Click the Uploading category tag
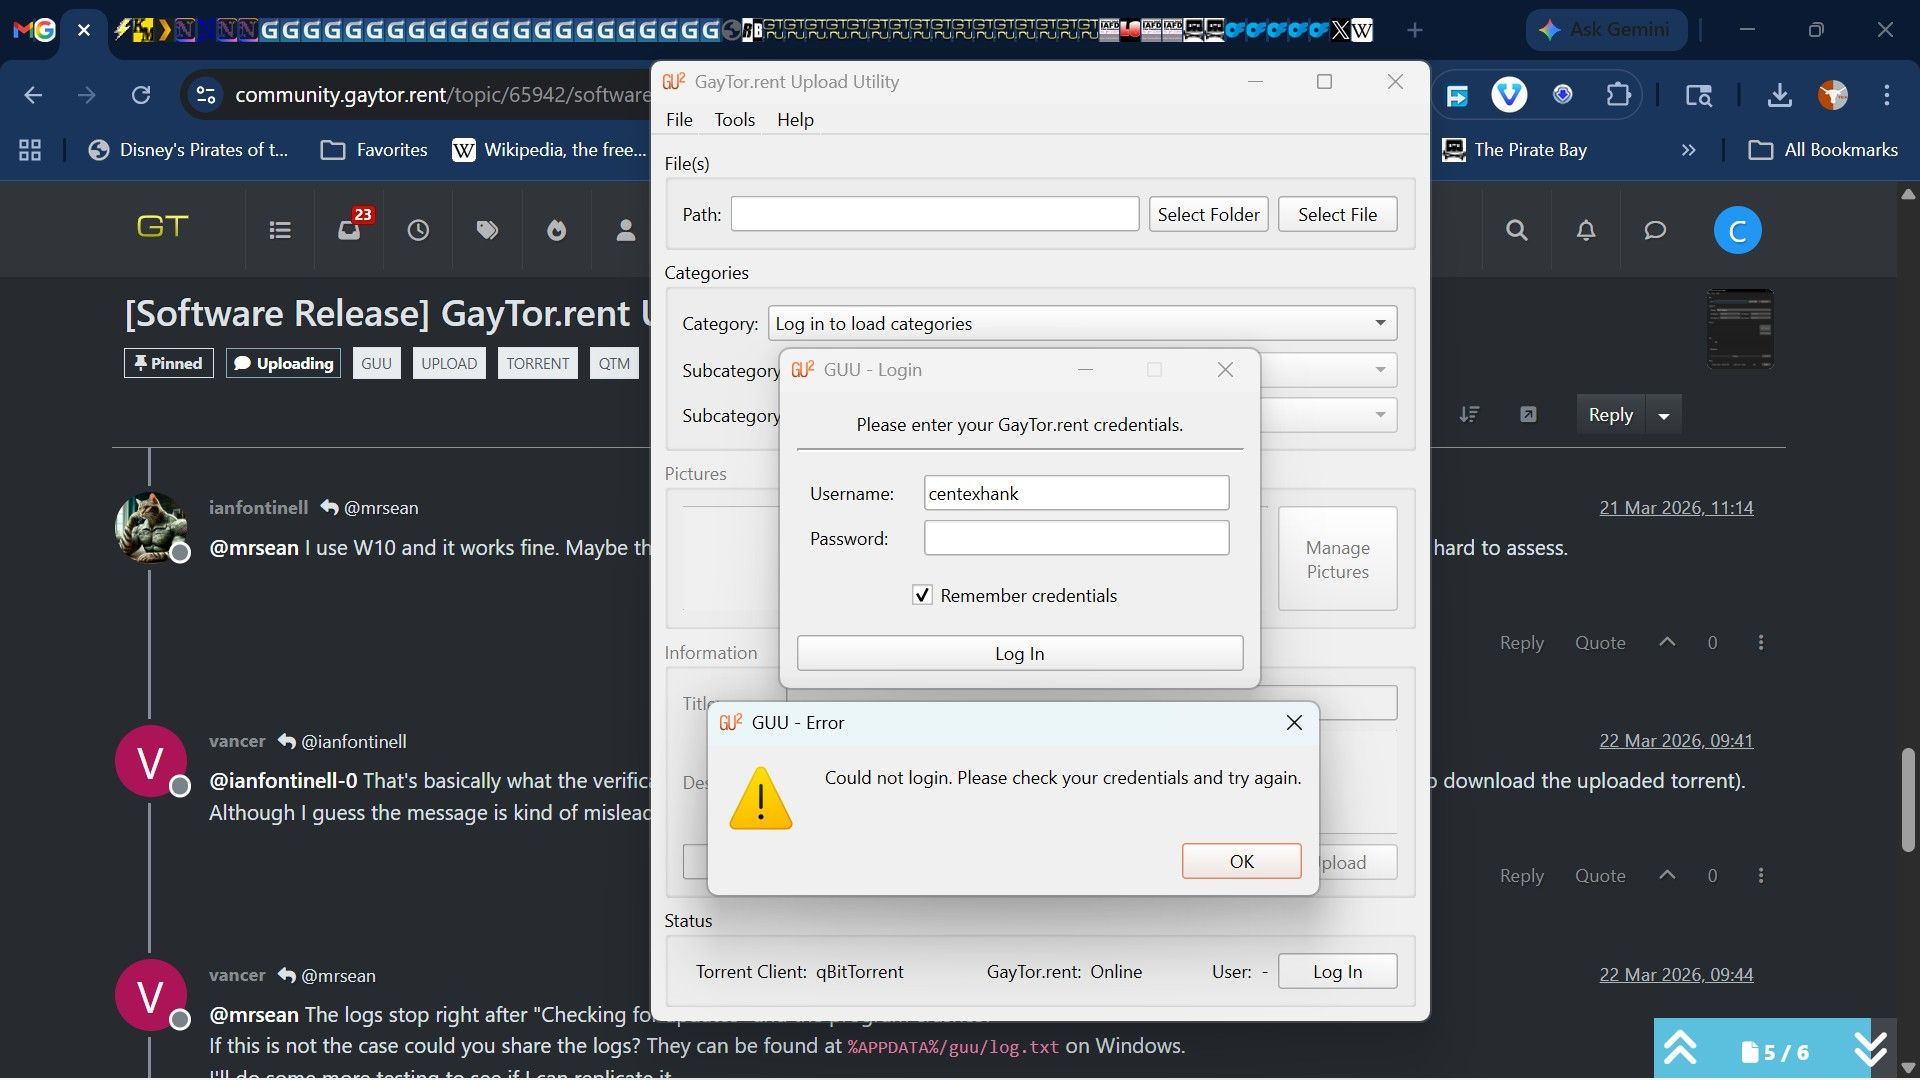 click(x=284, y=363)
